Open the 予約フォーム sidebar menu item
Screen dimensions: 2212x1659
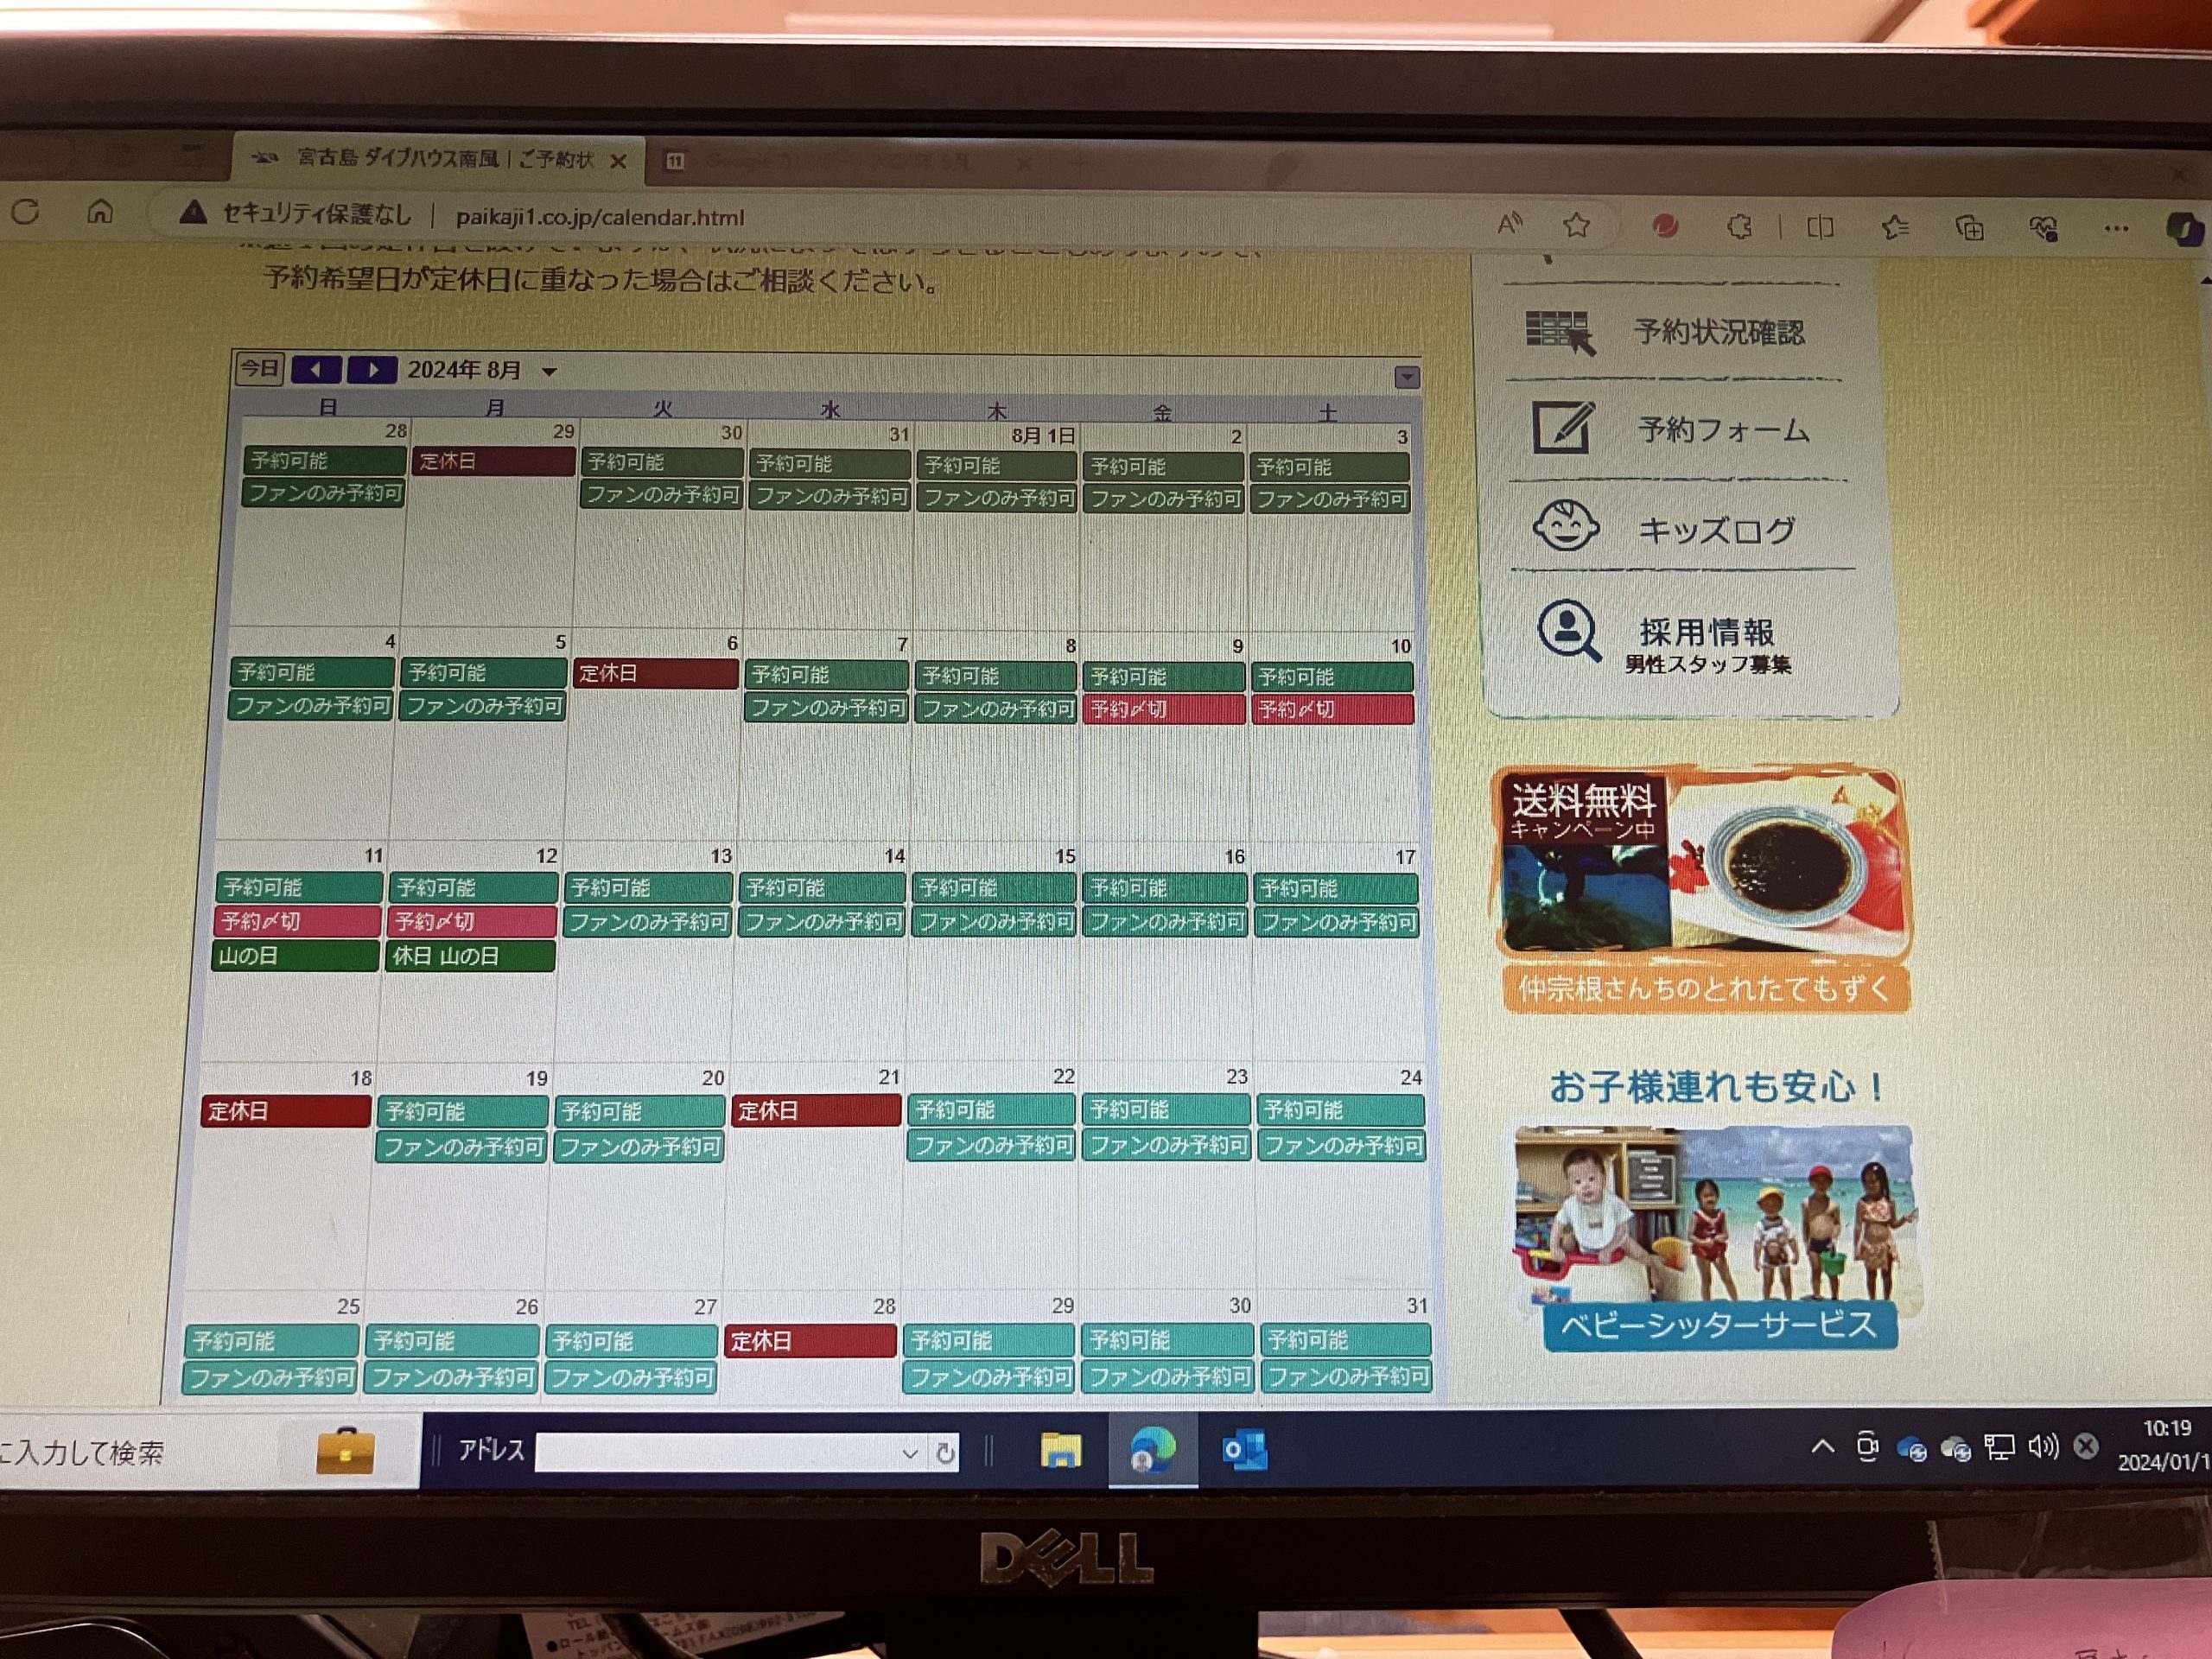click(x=1722, y=430)
